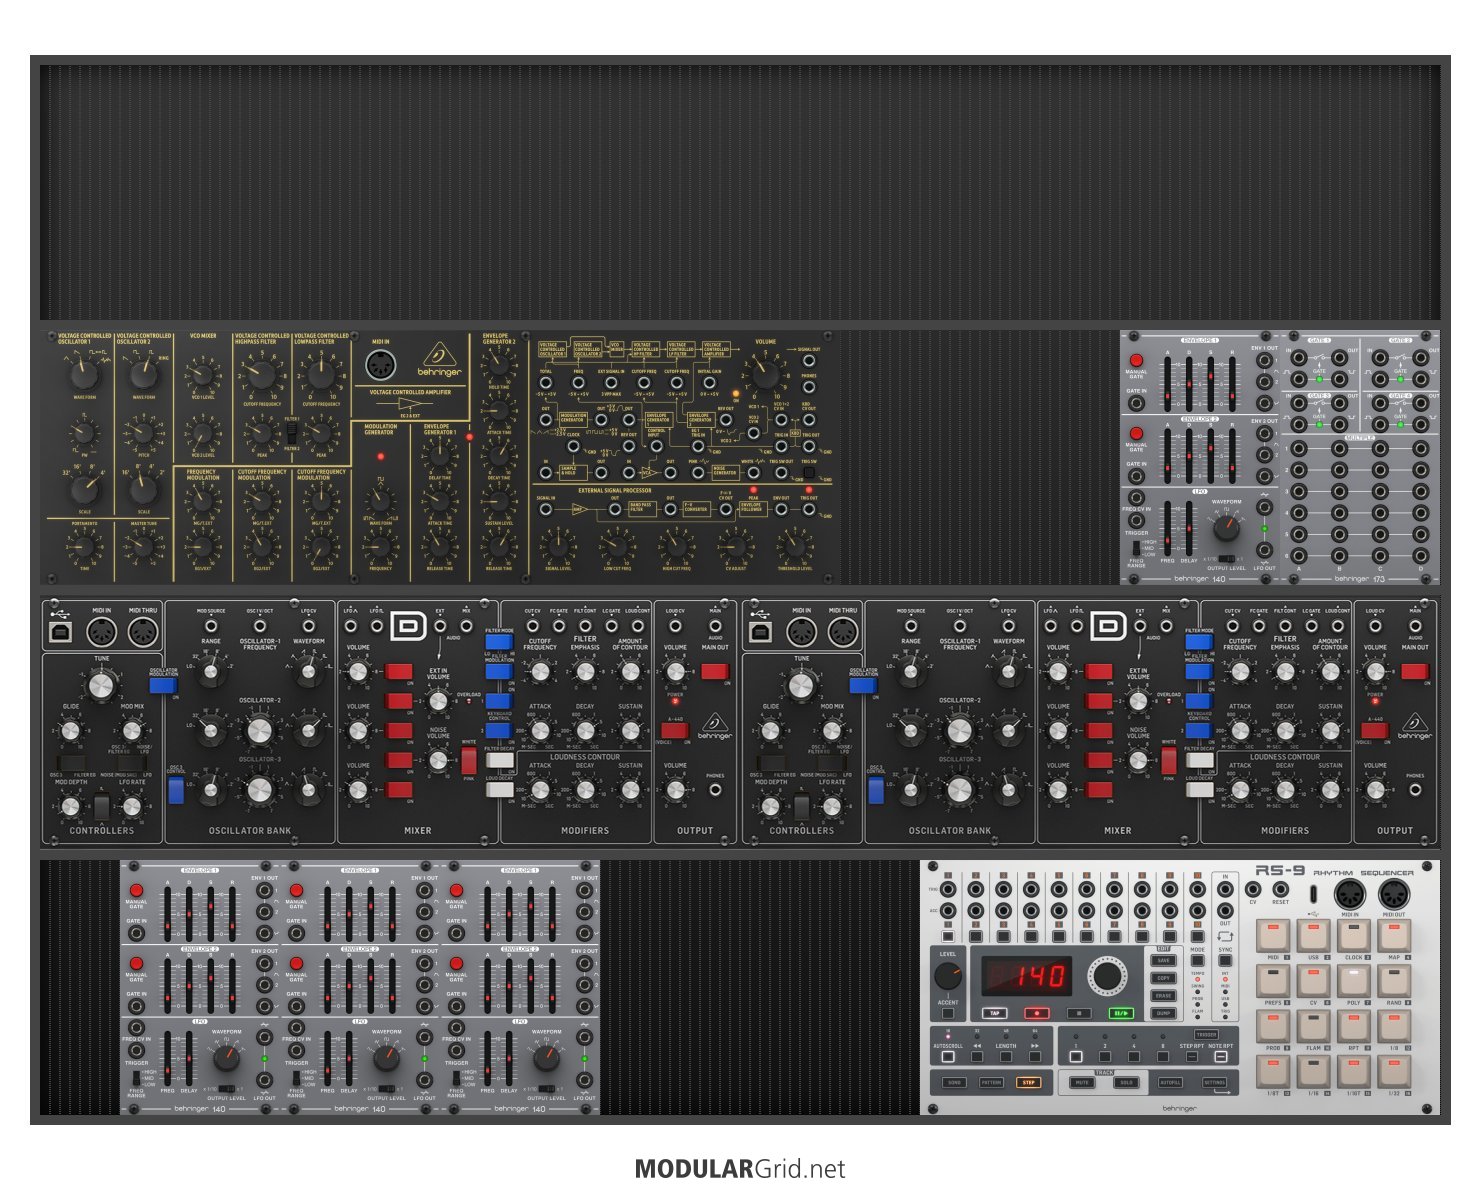Flip FREQ RANGE switch on upper-right 140 module
Viewport: 1481px width, 1190px height.
(x=1136, y=548)
